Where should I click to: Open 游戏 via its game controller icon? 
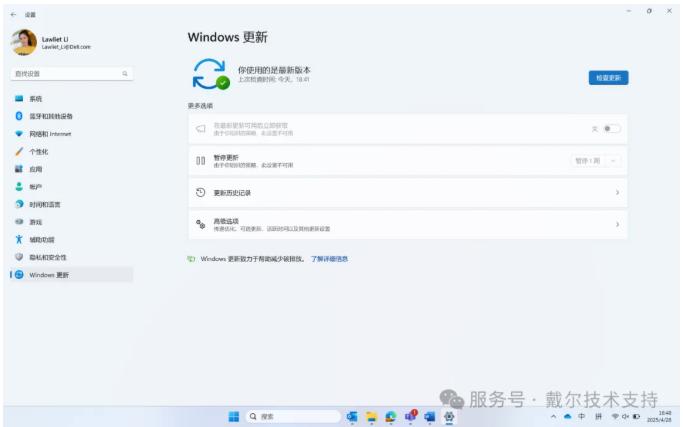click(x=19, y=222)
